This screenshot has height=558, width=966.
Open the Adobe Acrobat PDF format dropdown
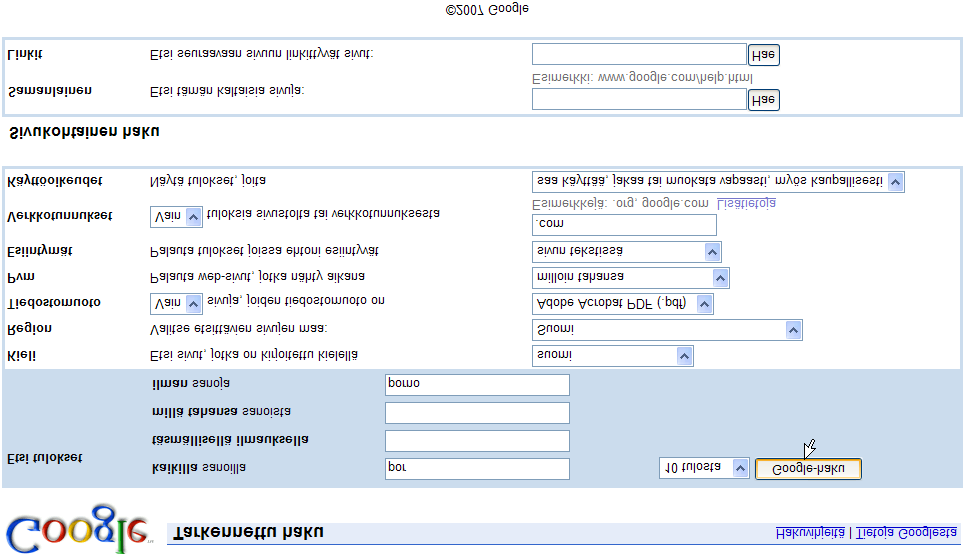(622, 304)
